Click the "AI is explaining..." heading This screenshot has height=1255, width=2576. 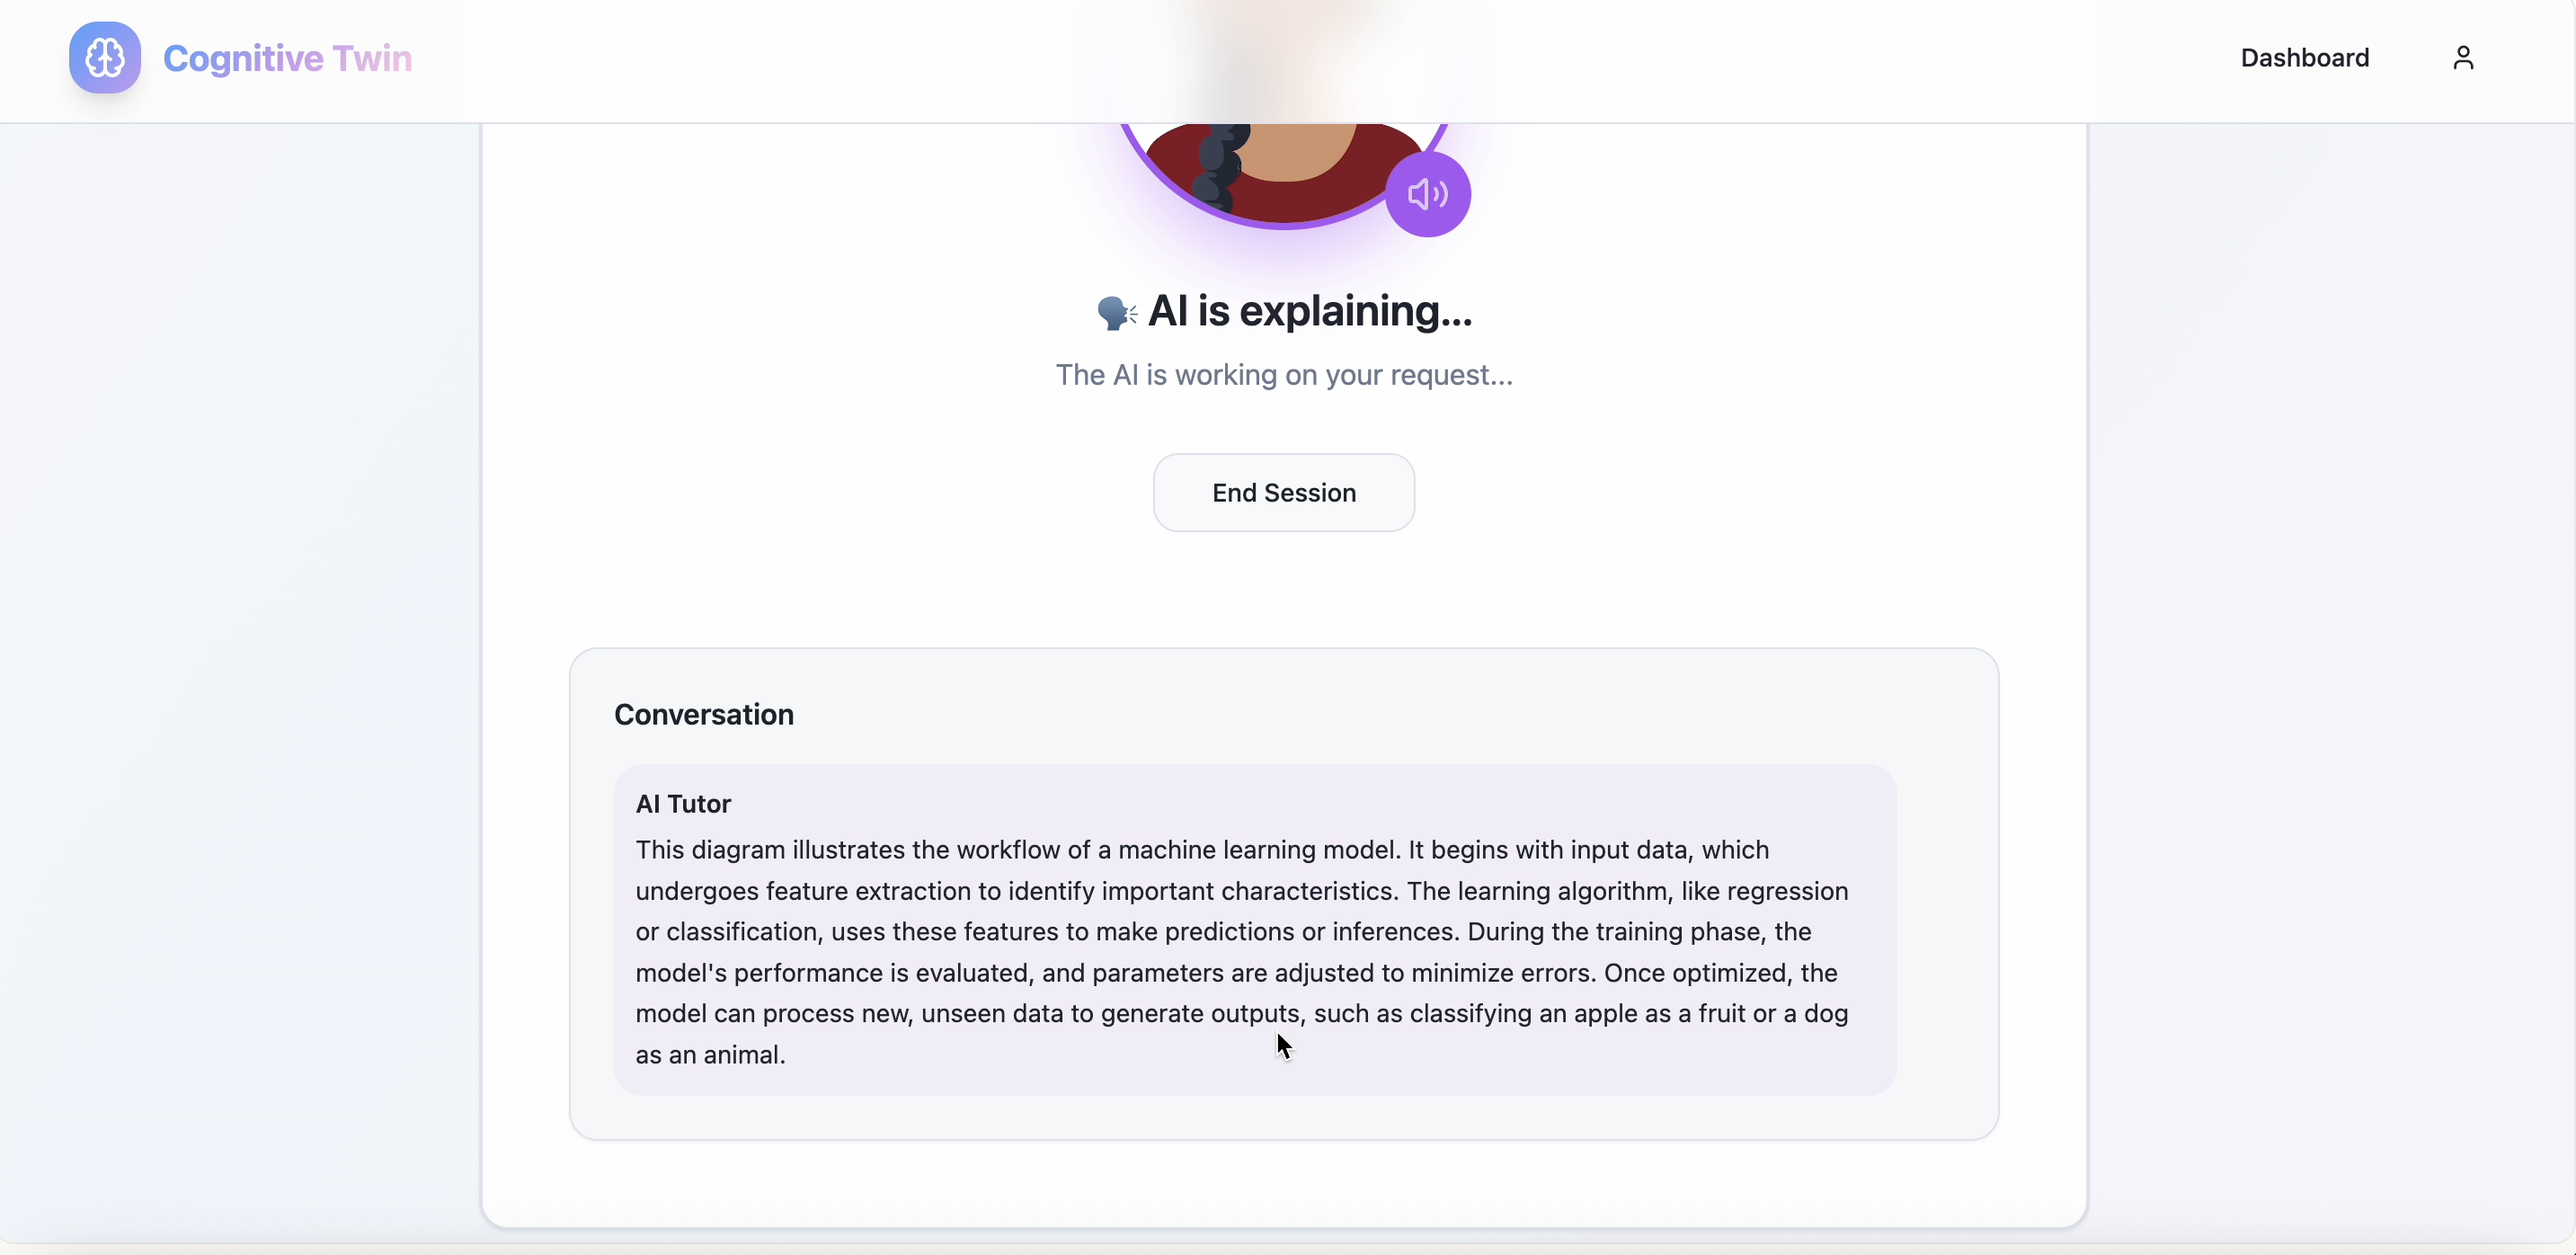click(x=1309, y=311)
